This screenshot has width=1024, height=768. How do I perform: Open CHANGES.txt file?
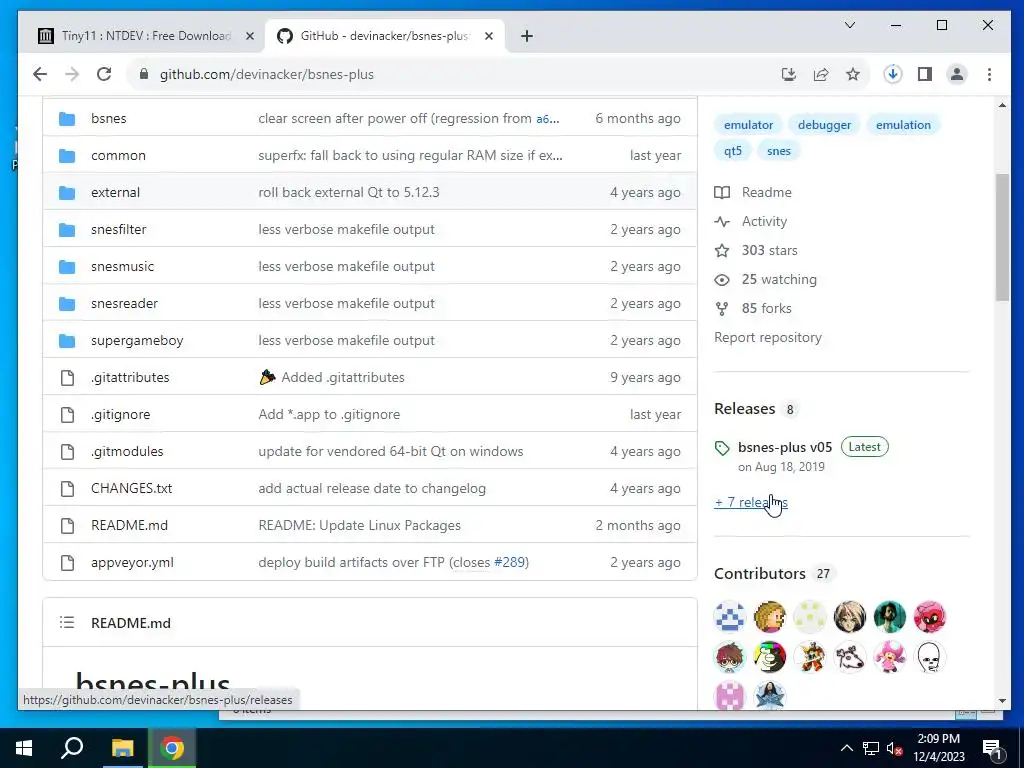pyautogui.click(x=131, y=488)
